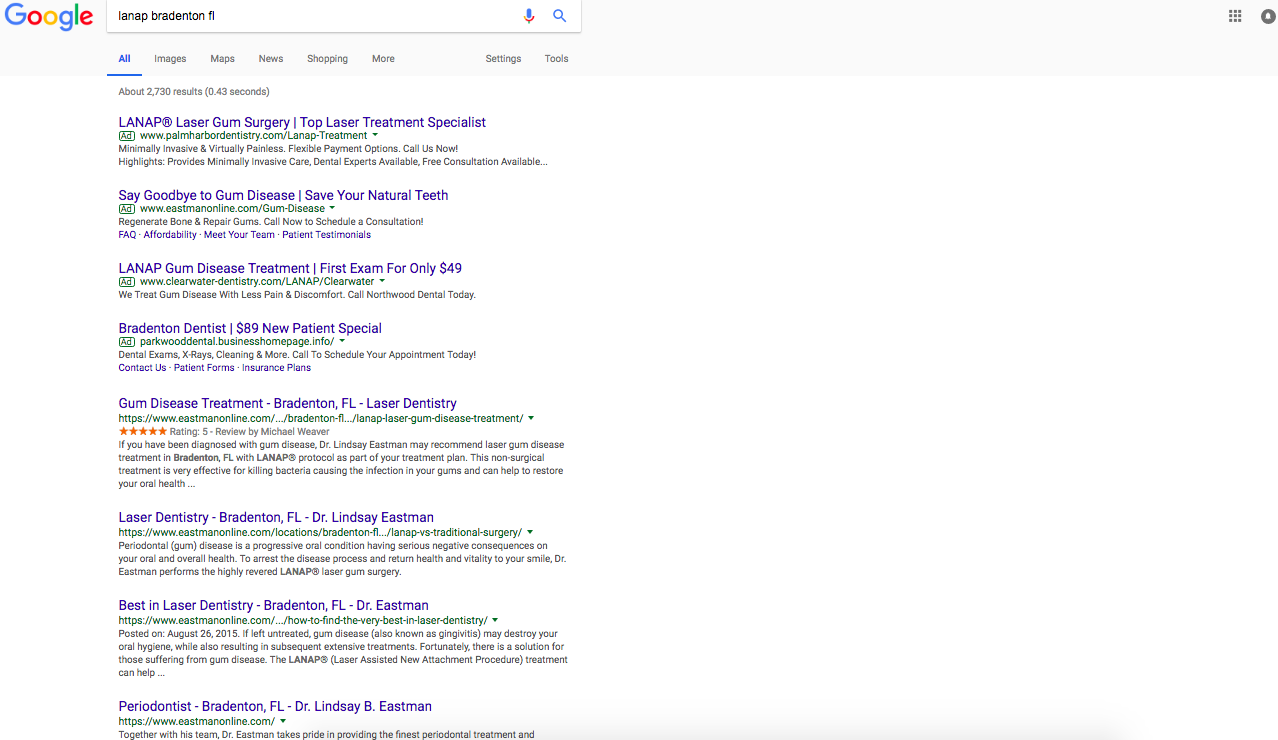Open the Contact Us sitelink

tap(143, 368)
